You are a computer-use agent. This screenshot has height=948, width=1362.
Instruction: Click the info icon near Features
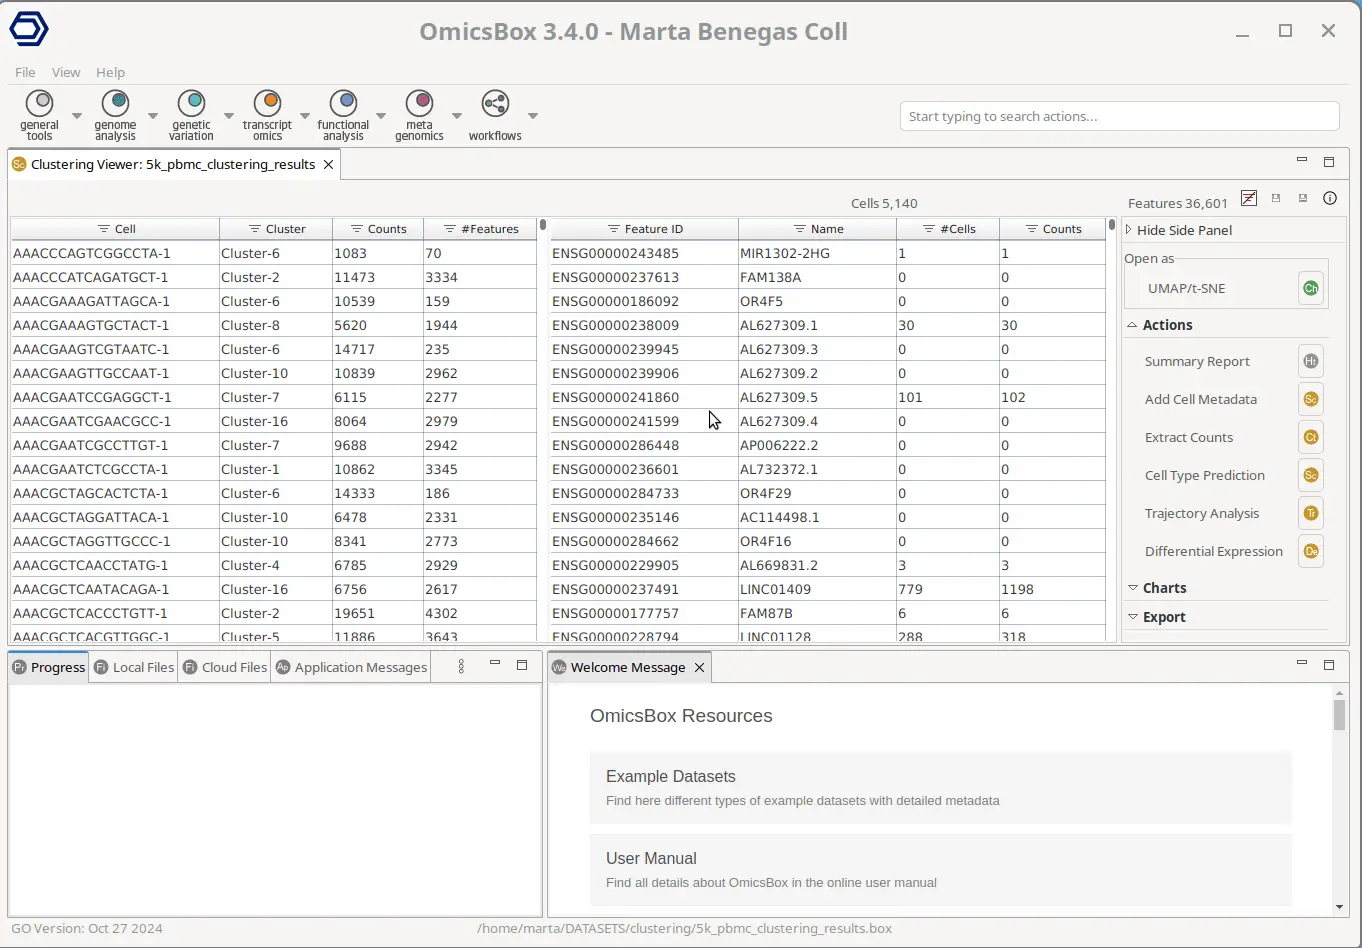(x=1329, y=198)
